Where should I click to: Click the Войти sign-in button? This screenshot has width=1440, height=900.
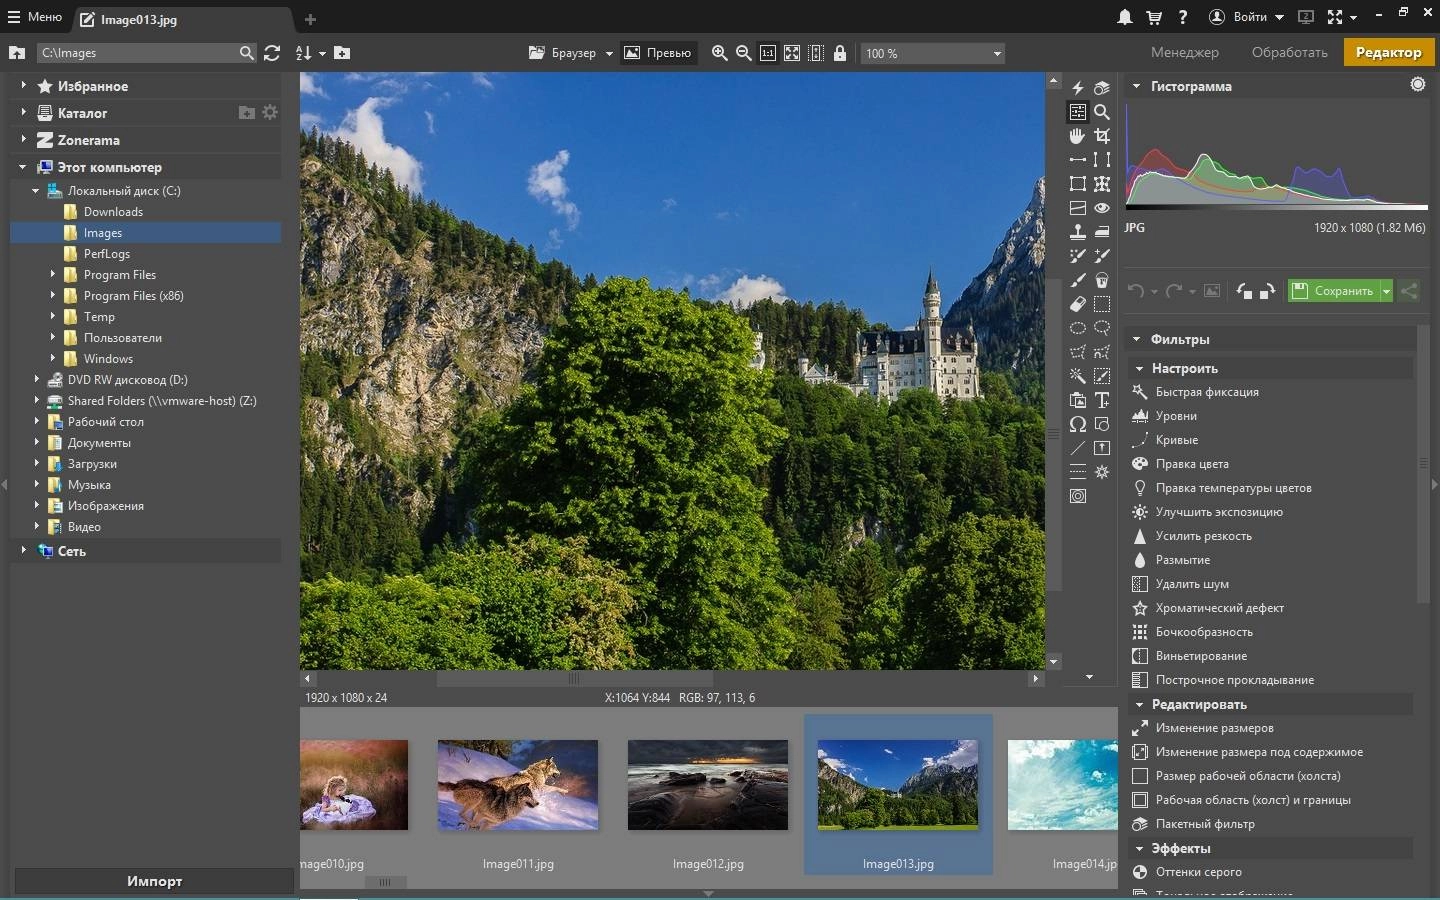(x=1246, y=17)
